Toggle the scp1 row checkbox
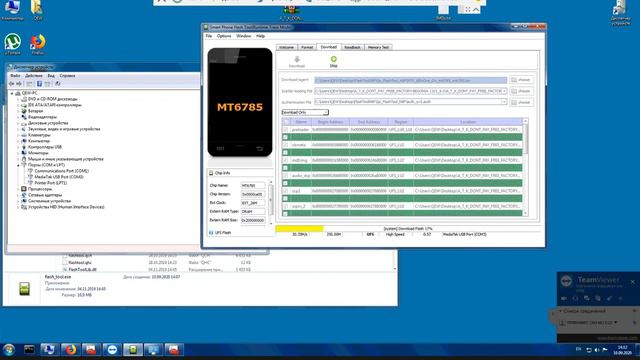Screen dimensions: 640x360 (286, 191)
